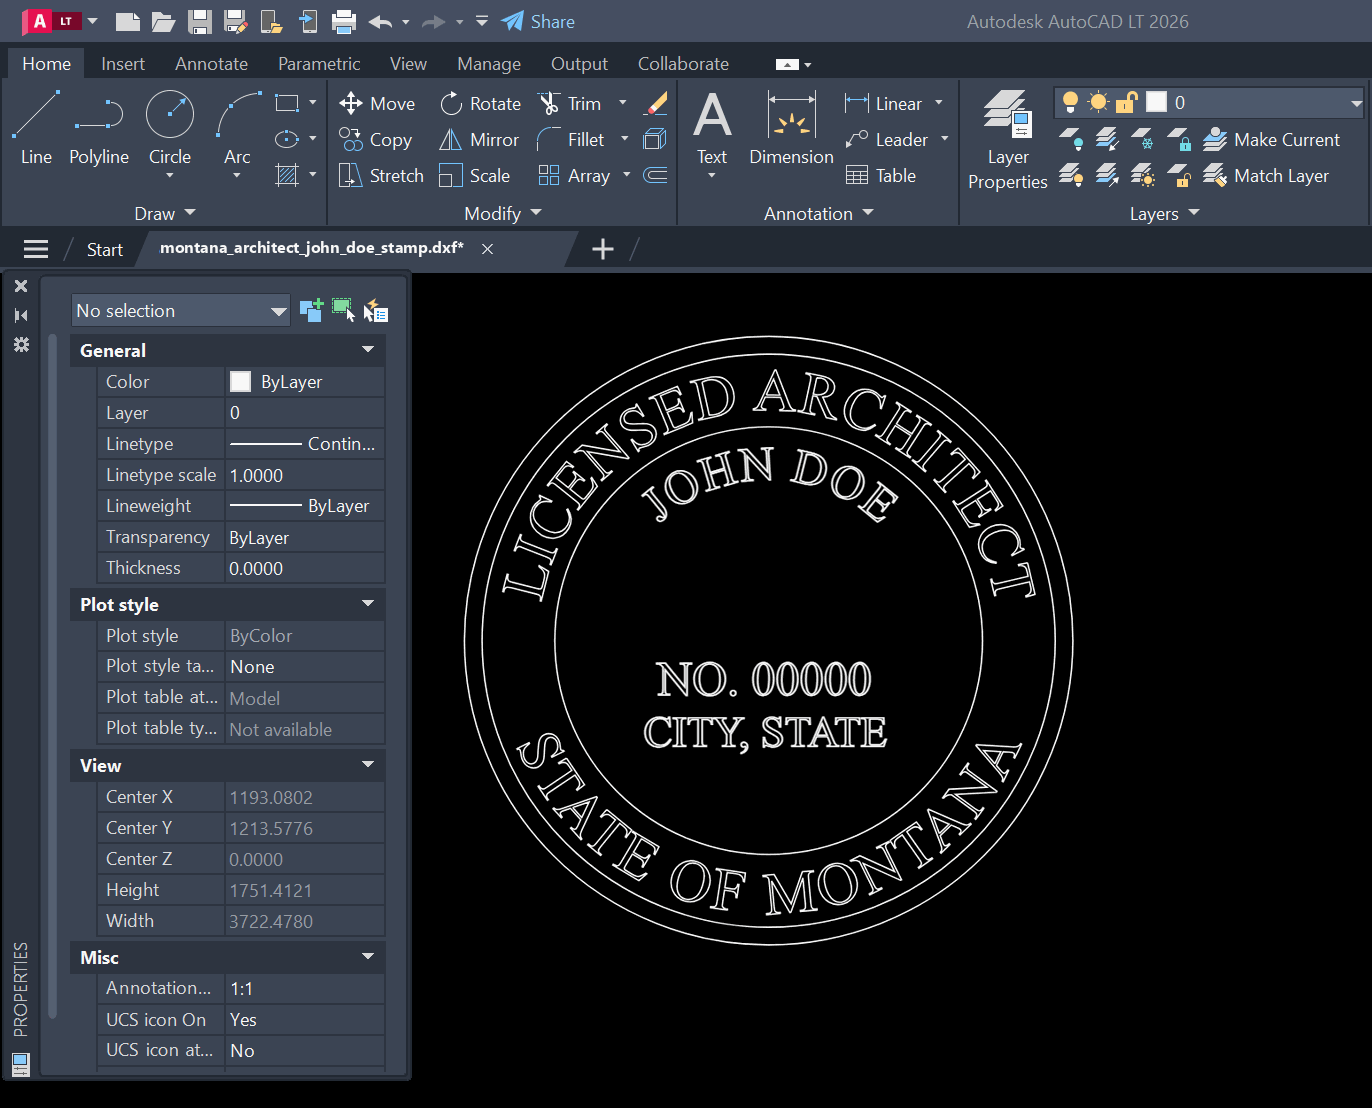The height and width of the screenshot is (1108, 1372).
Task: Click the Thickness value field
Action: (x=305, y=568)
